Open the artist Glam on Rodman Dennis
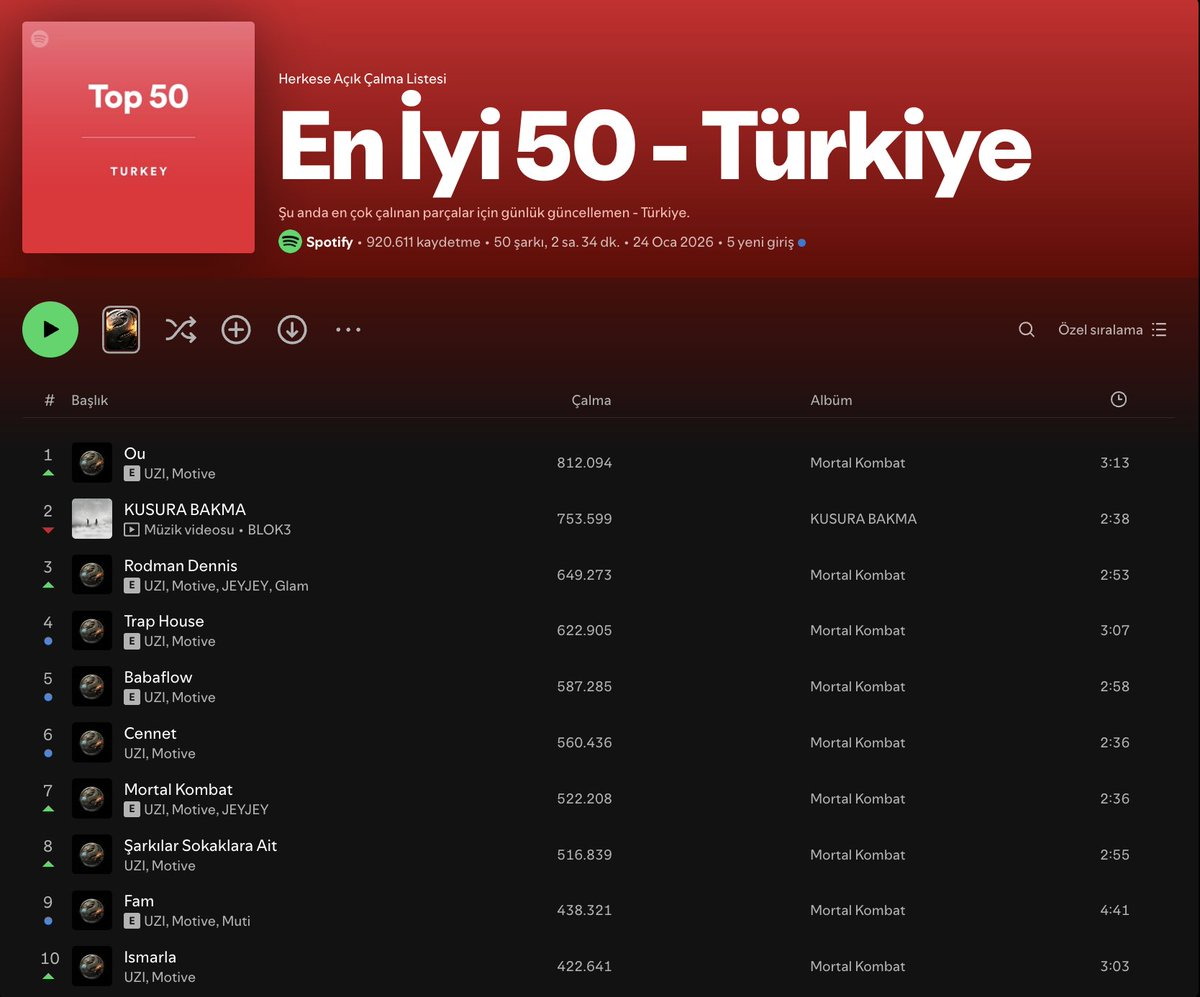The height and width of the screenshot is (997, 1200). [x=292, y=586]
